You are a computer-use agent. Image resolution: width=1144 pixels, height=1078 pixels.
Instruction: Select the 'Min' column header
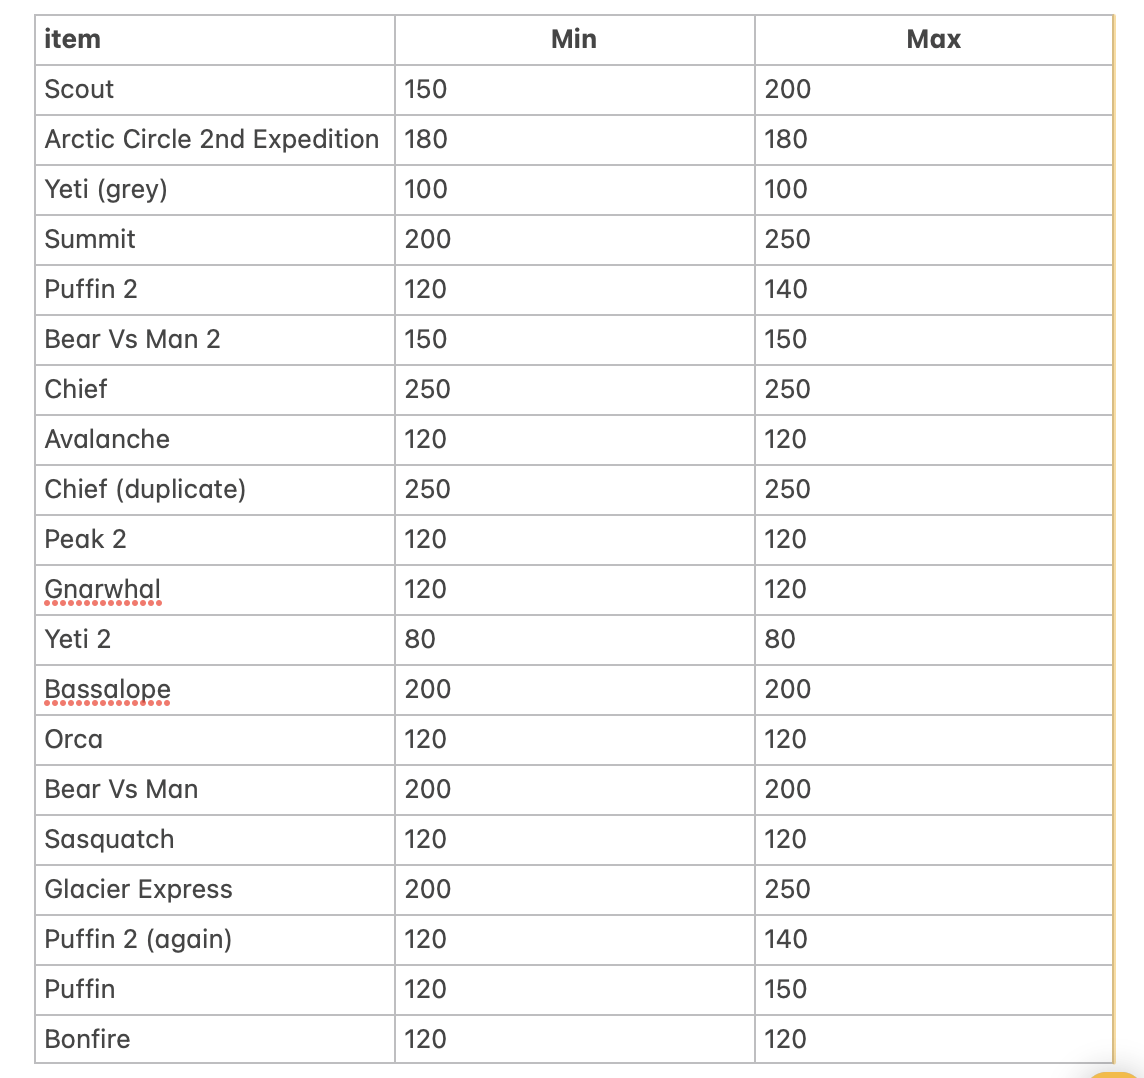coord(574,40)
